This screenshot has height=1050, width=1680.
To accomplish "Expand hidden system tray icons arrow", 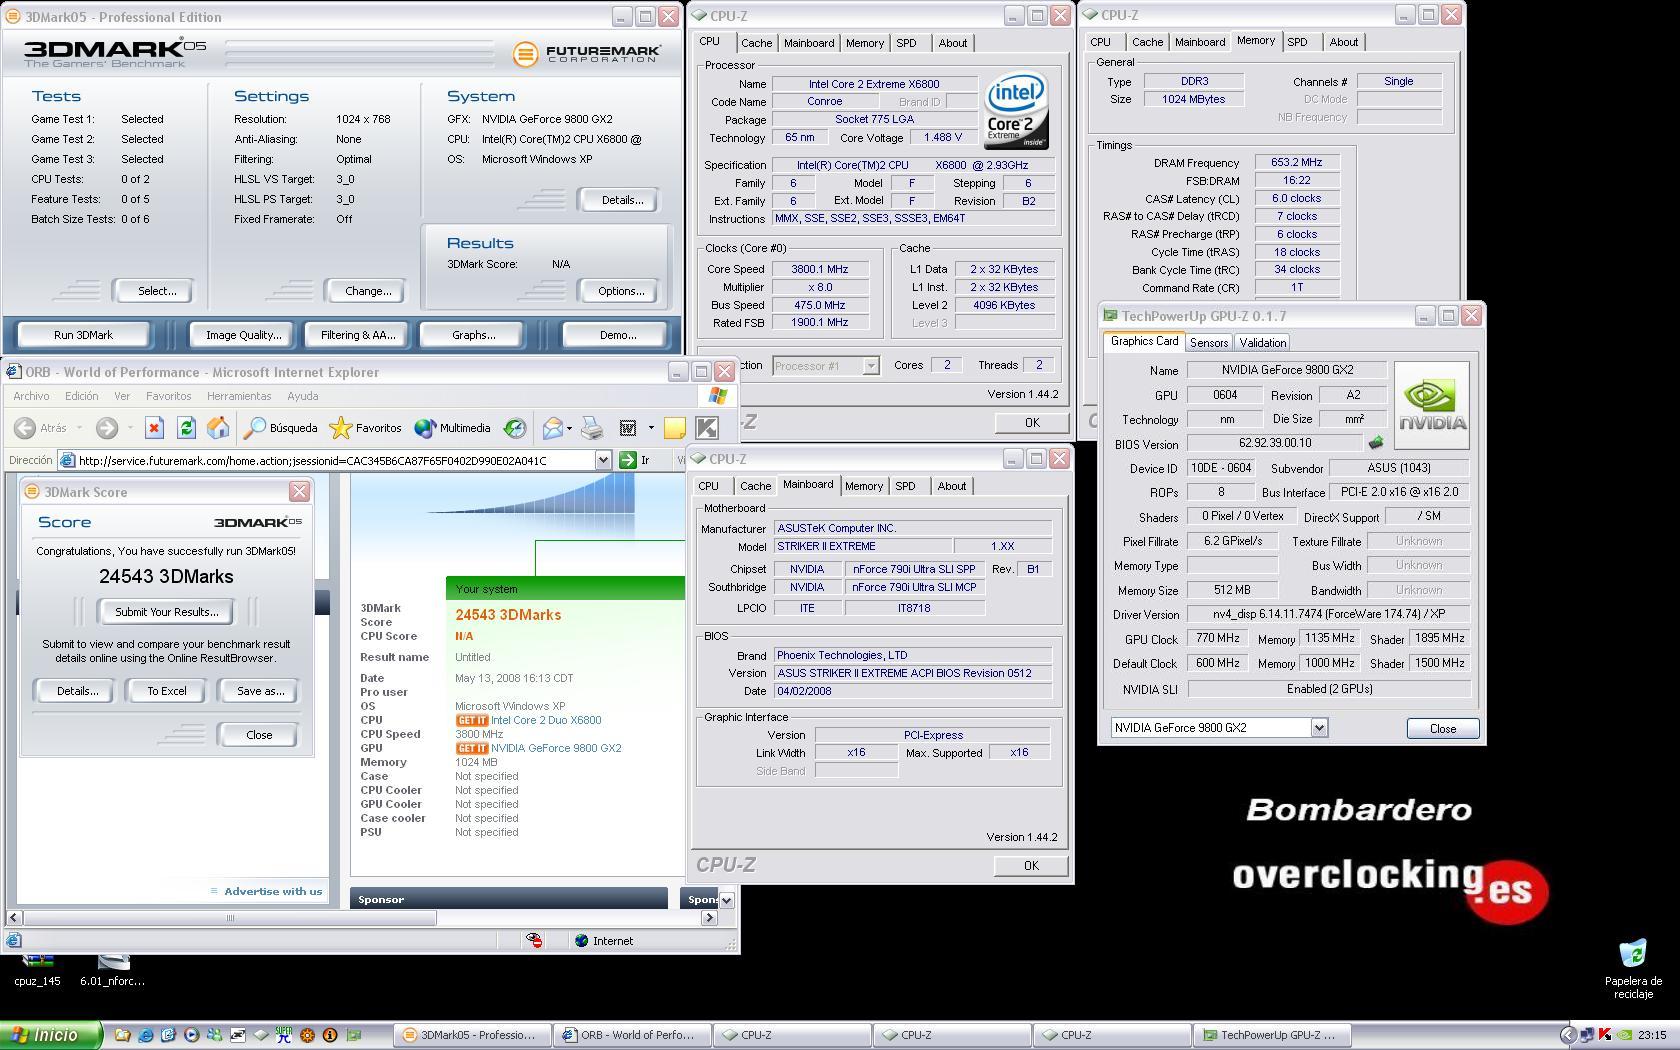I will pos(1568,1035).
